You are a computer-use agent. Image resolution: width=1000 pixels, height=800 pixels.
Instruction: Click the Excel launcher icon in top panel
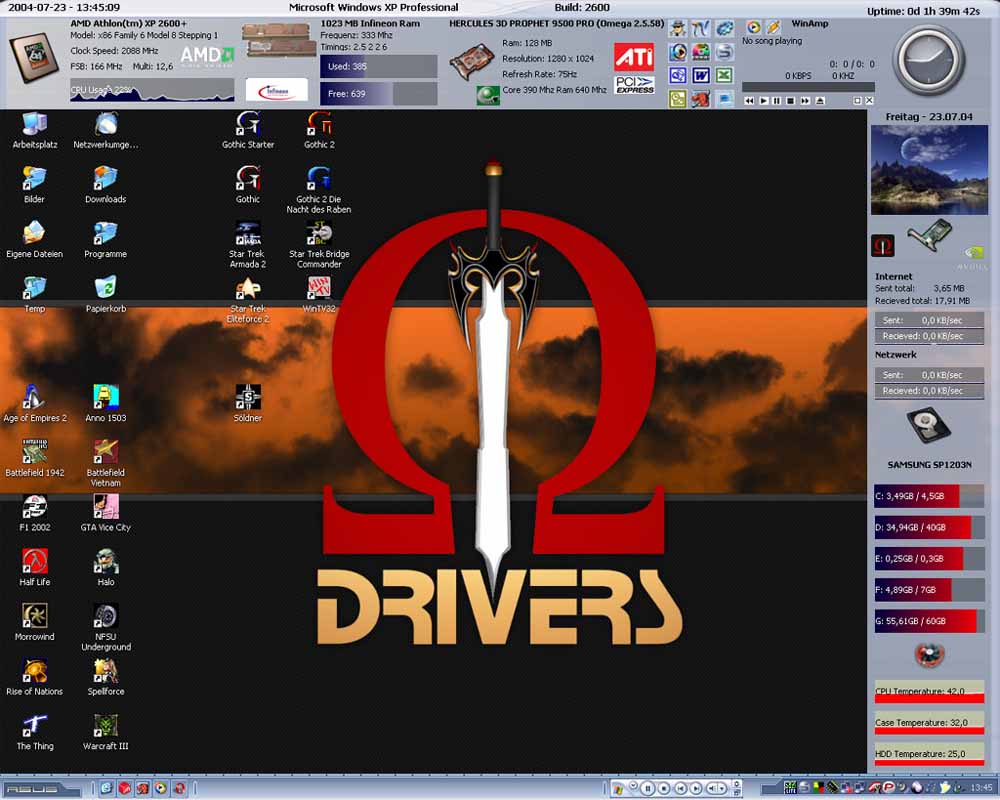click(724, 75)
